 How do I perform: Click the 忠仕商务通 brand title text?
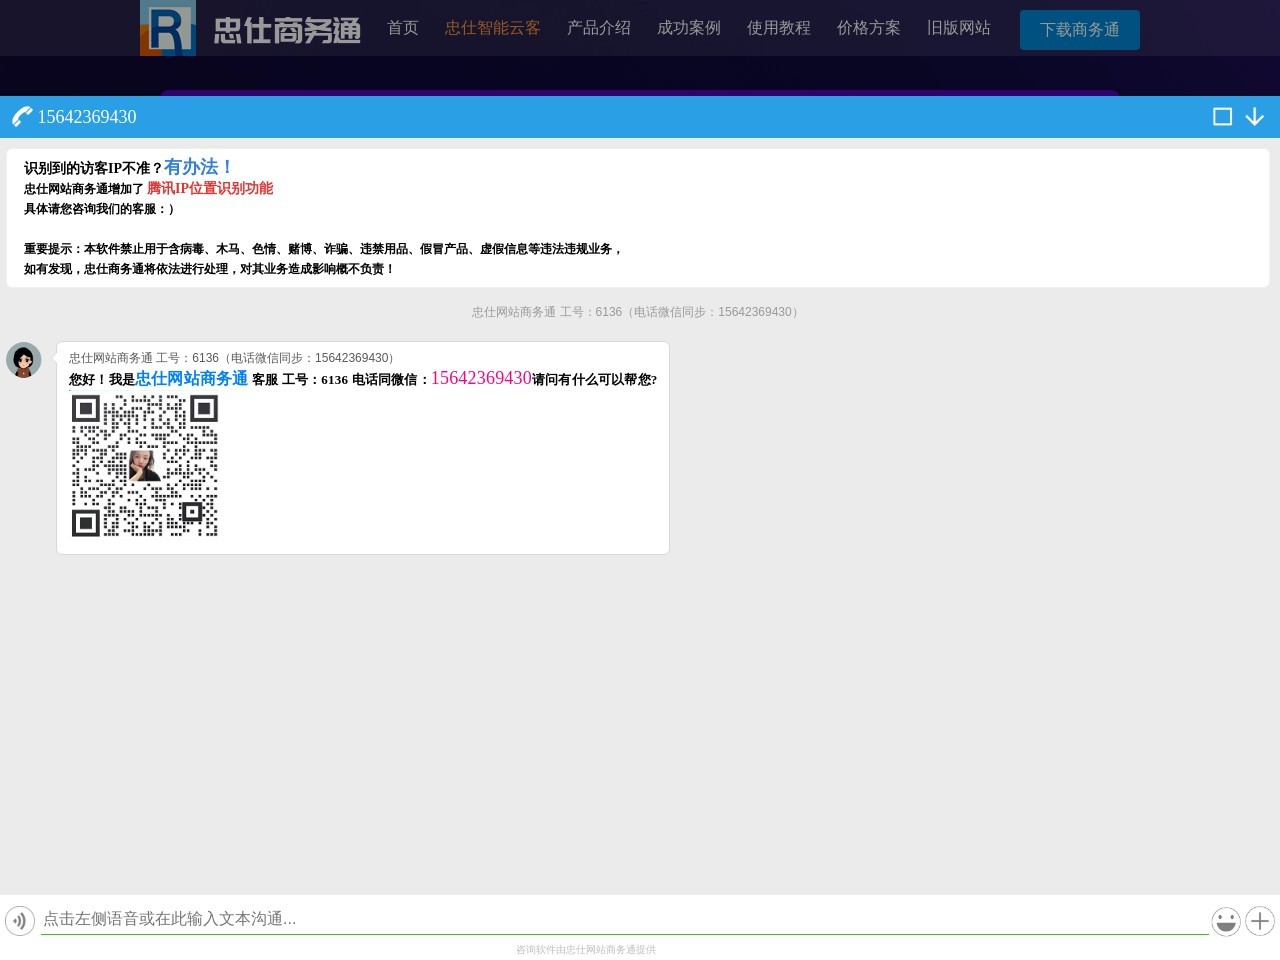coord(287,31)
